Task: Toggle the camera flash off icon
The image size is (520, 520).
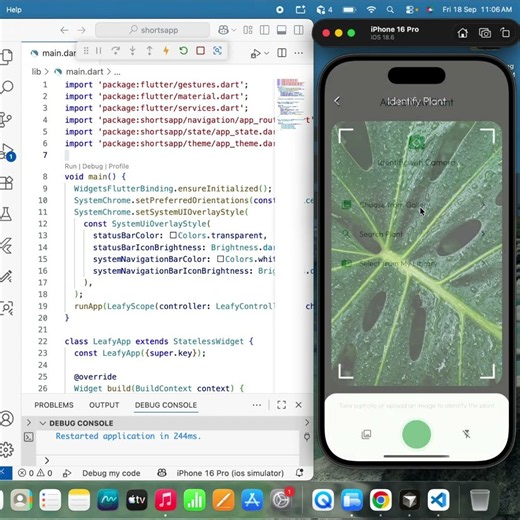Action: pyautogui.click(x=466, y=434)
